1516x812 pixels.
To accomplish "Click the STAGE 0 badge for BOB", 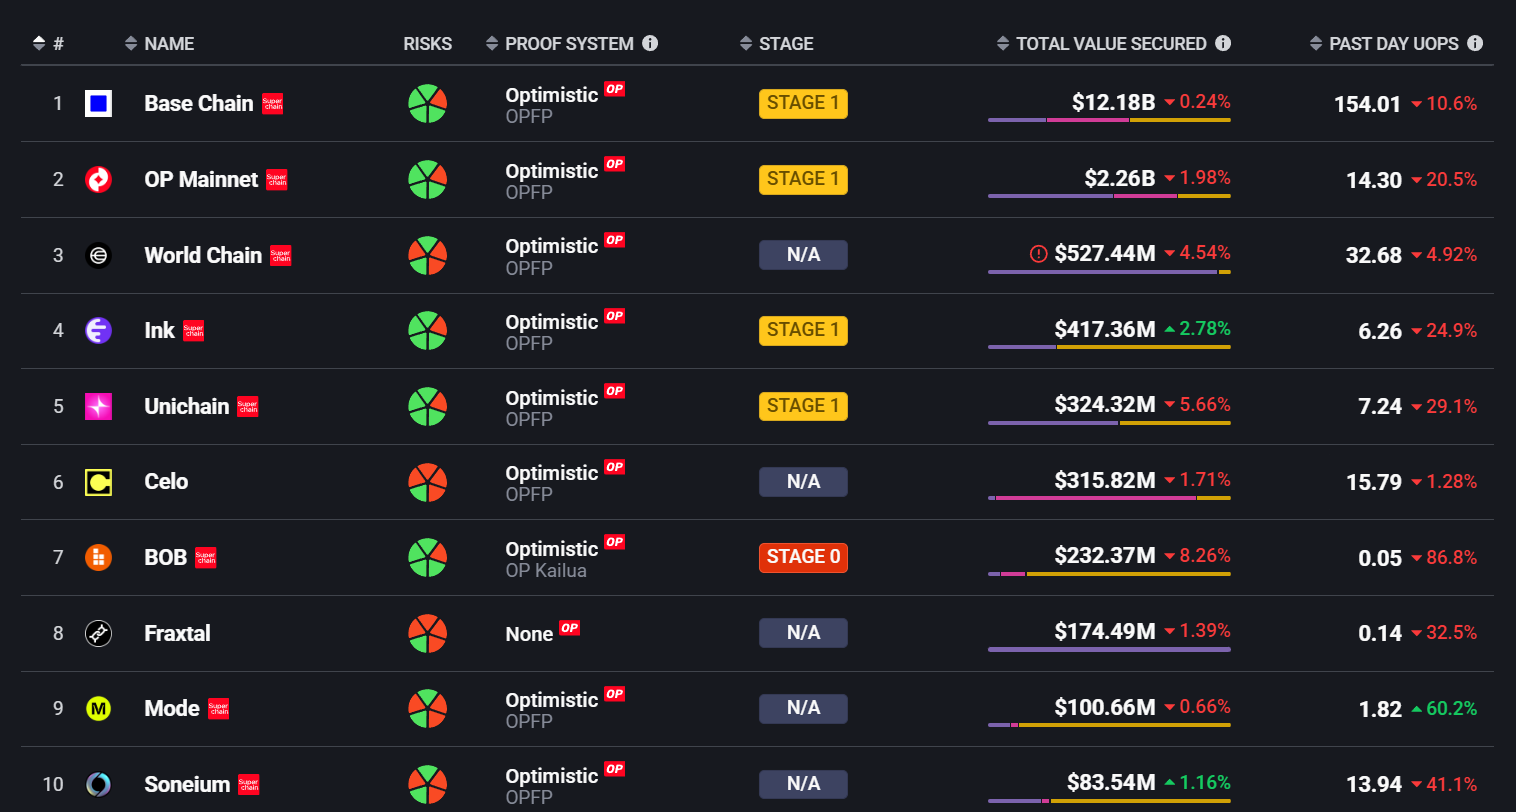I will pos(803,557).
